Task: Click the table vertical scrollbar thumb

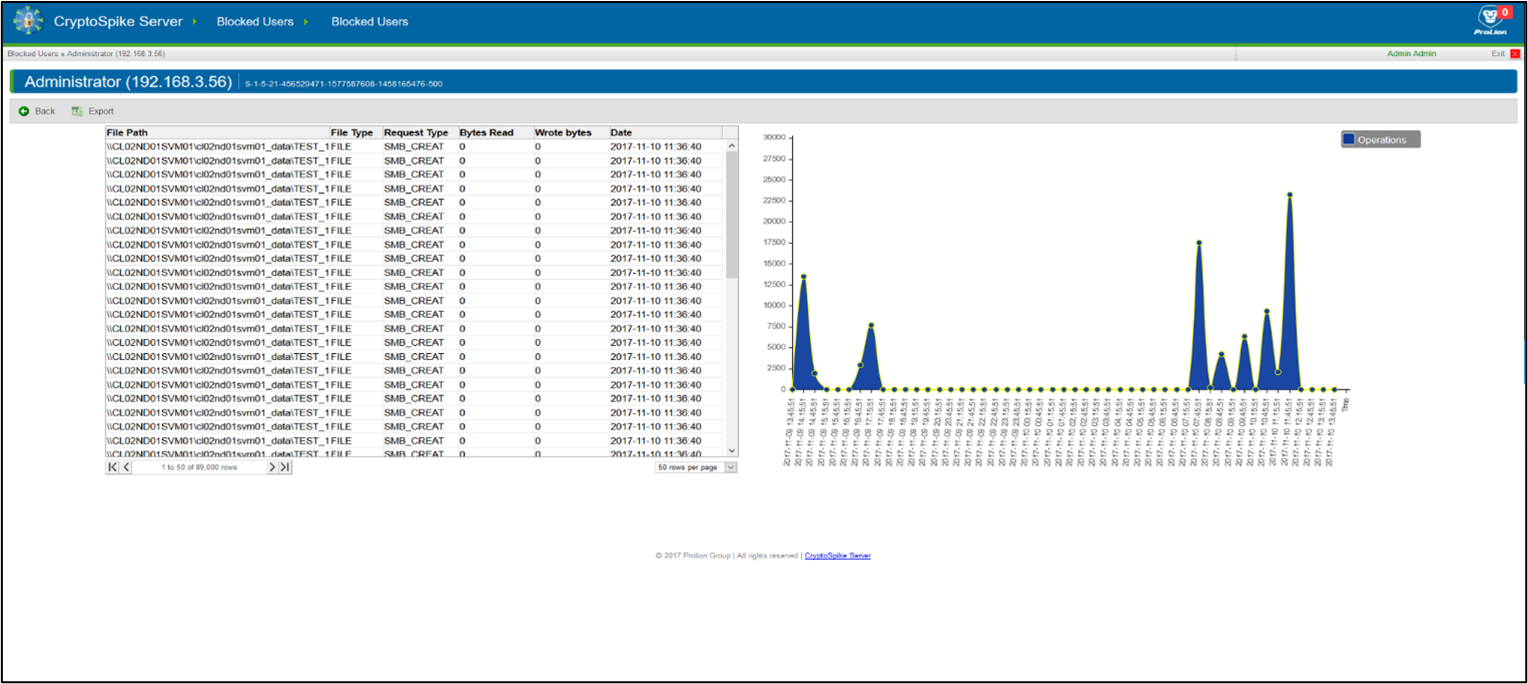Action: (x=731, y=214)
